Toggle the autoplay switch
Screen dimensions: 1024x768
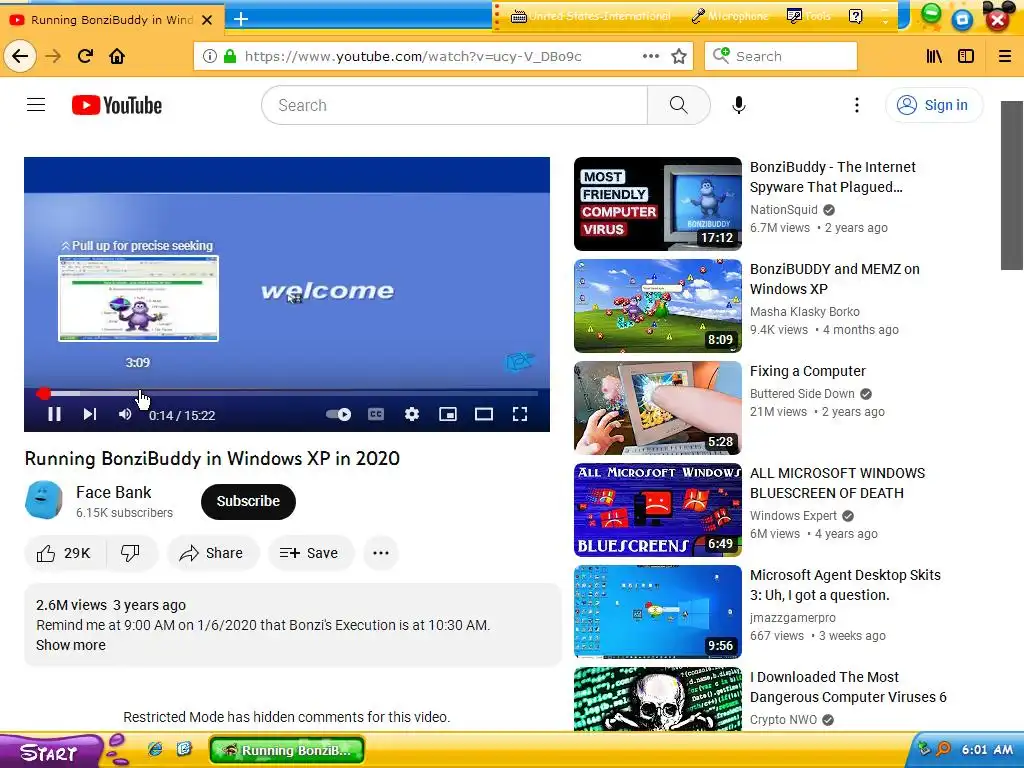click(338, 414)
